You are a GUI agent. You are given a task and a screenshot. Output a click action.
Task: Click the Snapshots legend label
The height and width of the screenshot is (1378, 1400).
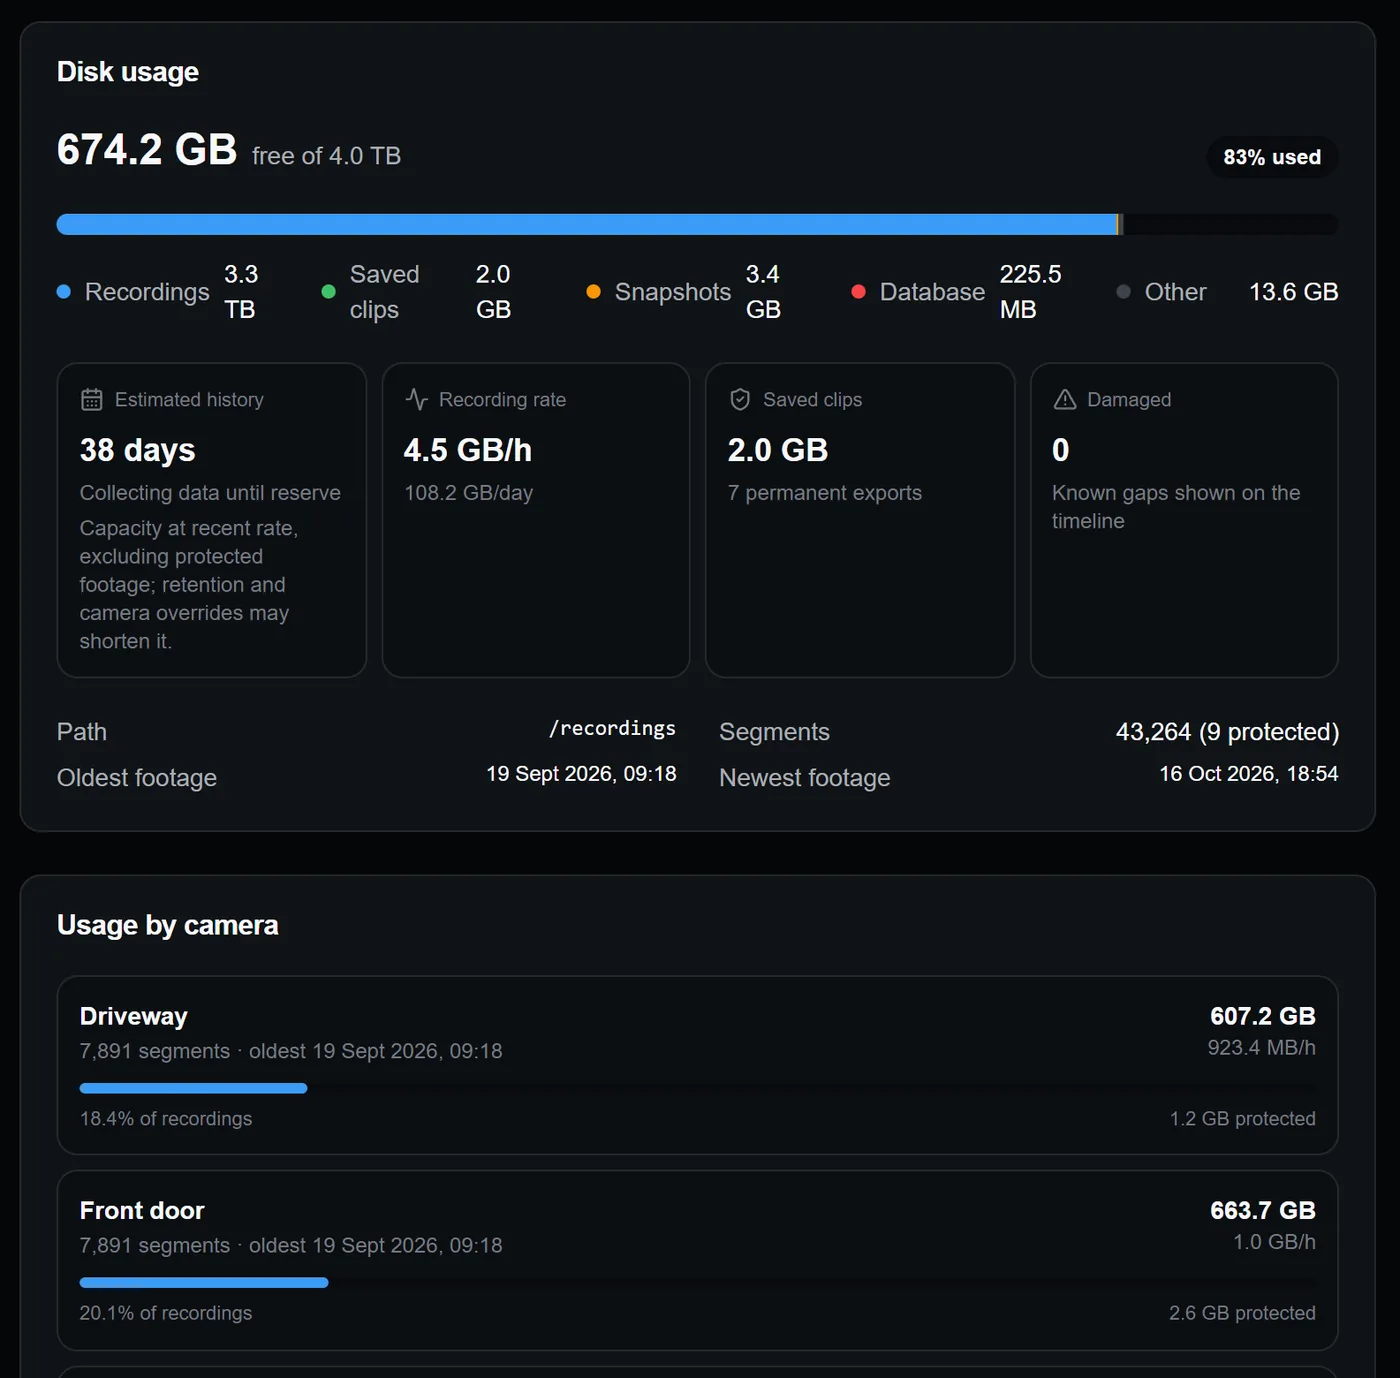pyautogui.click(x=673, y=292)
